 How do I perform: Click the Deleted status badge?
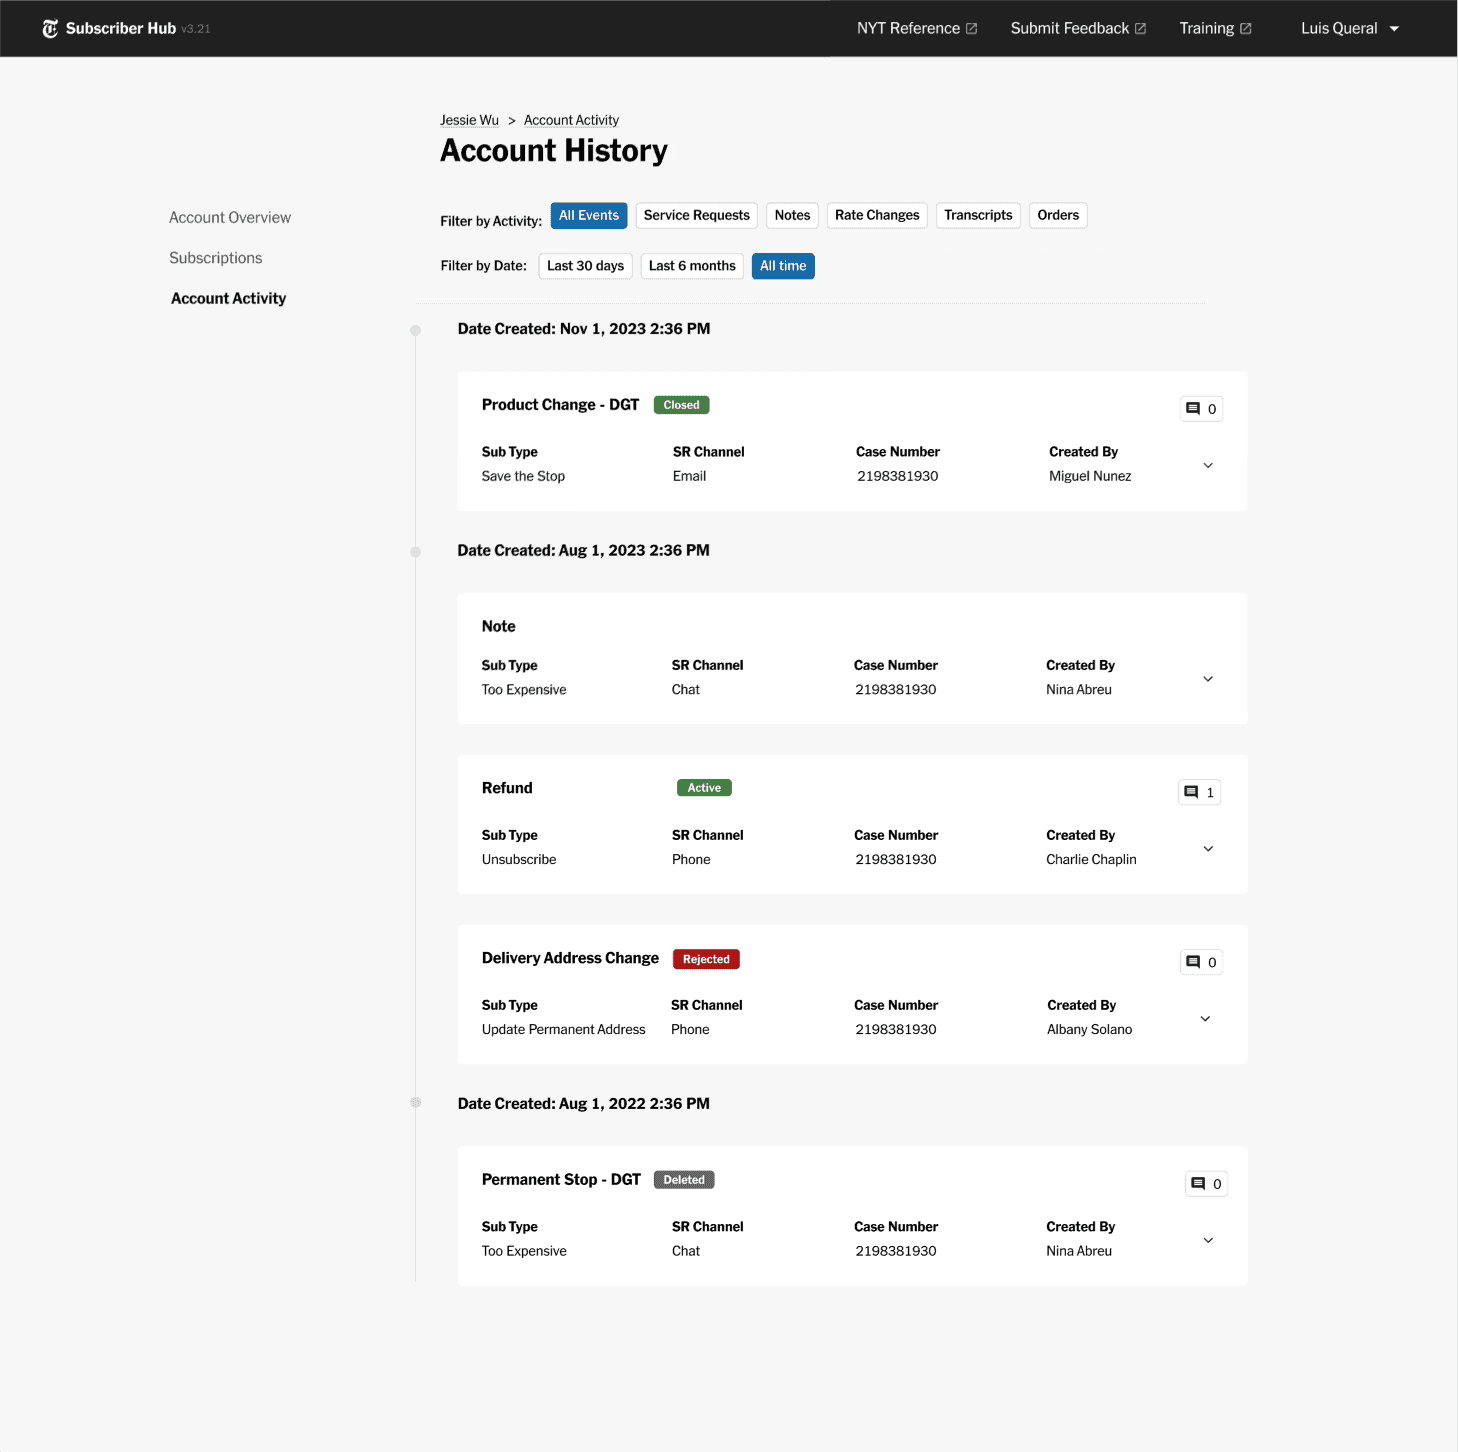(x=684, y=1180)
